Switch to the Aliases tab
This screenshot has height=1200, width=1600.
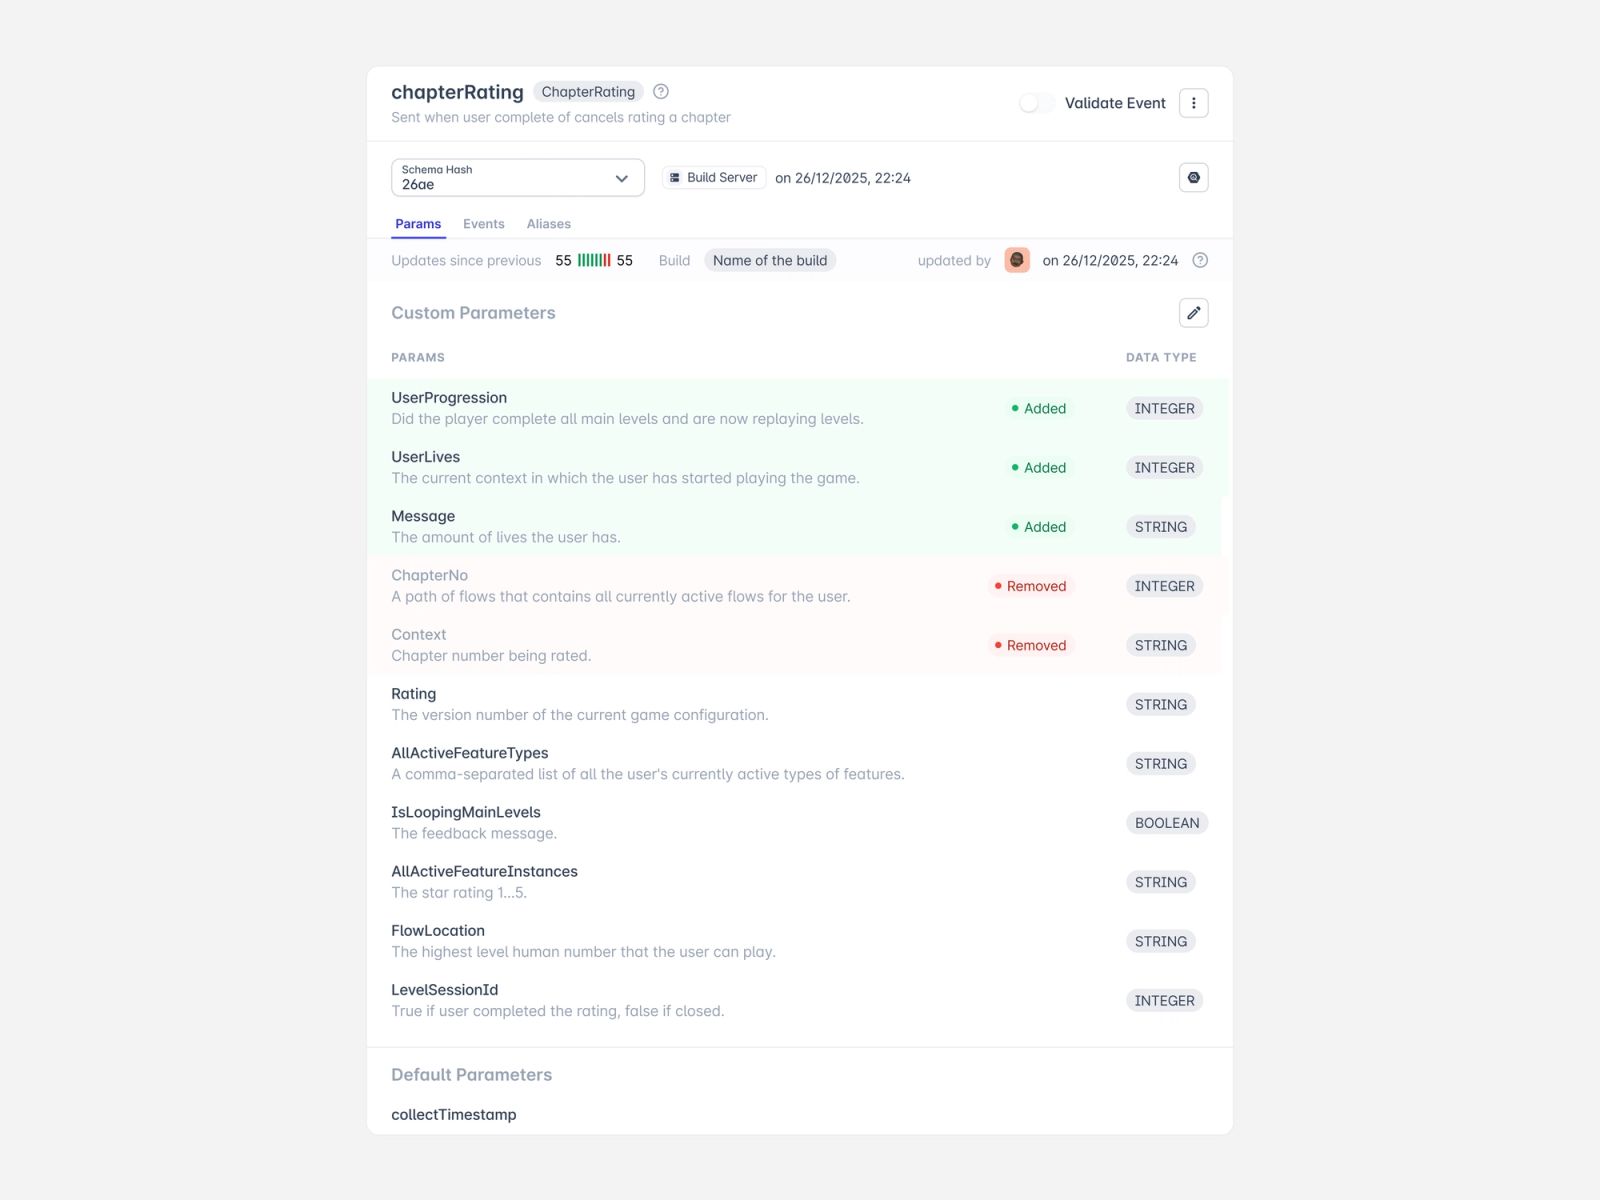pos(549,224)
